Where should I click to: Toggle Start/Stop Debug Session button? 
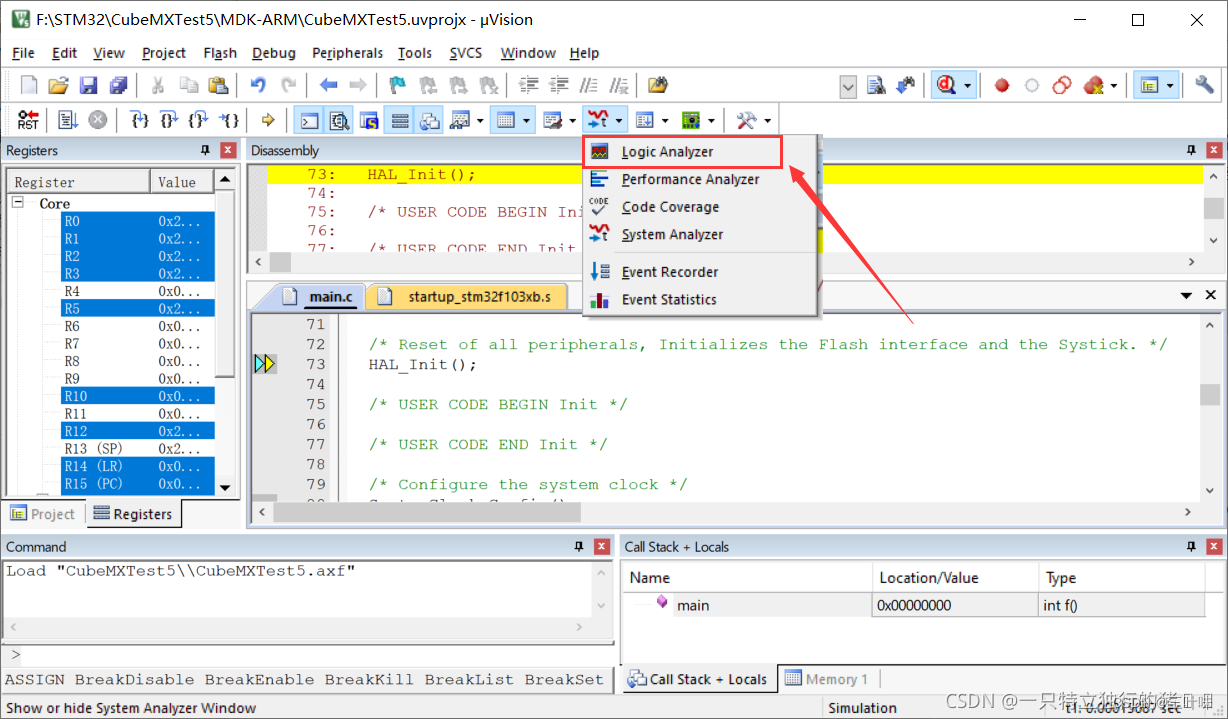tap(945, 85)
